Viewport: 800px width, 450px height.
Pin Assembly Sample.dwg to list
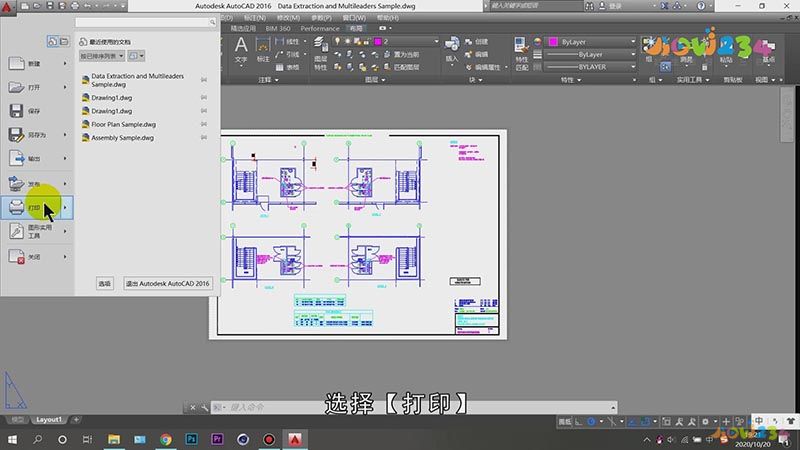[x=204, y=137]
